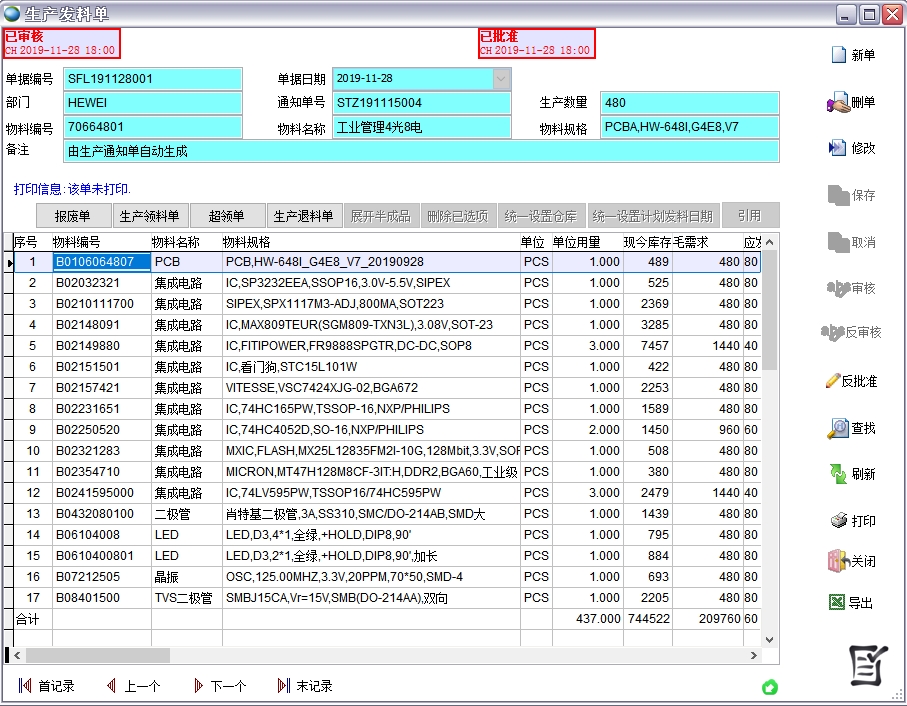Click the 生产退料单 tab

tap(303, 216)
